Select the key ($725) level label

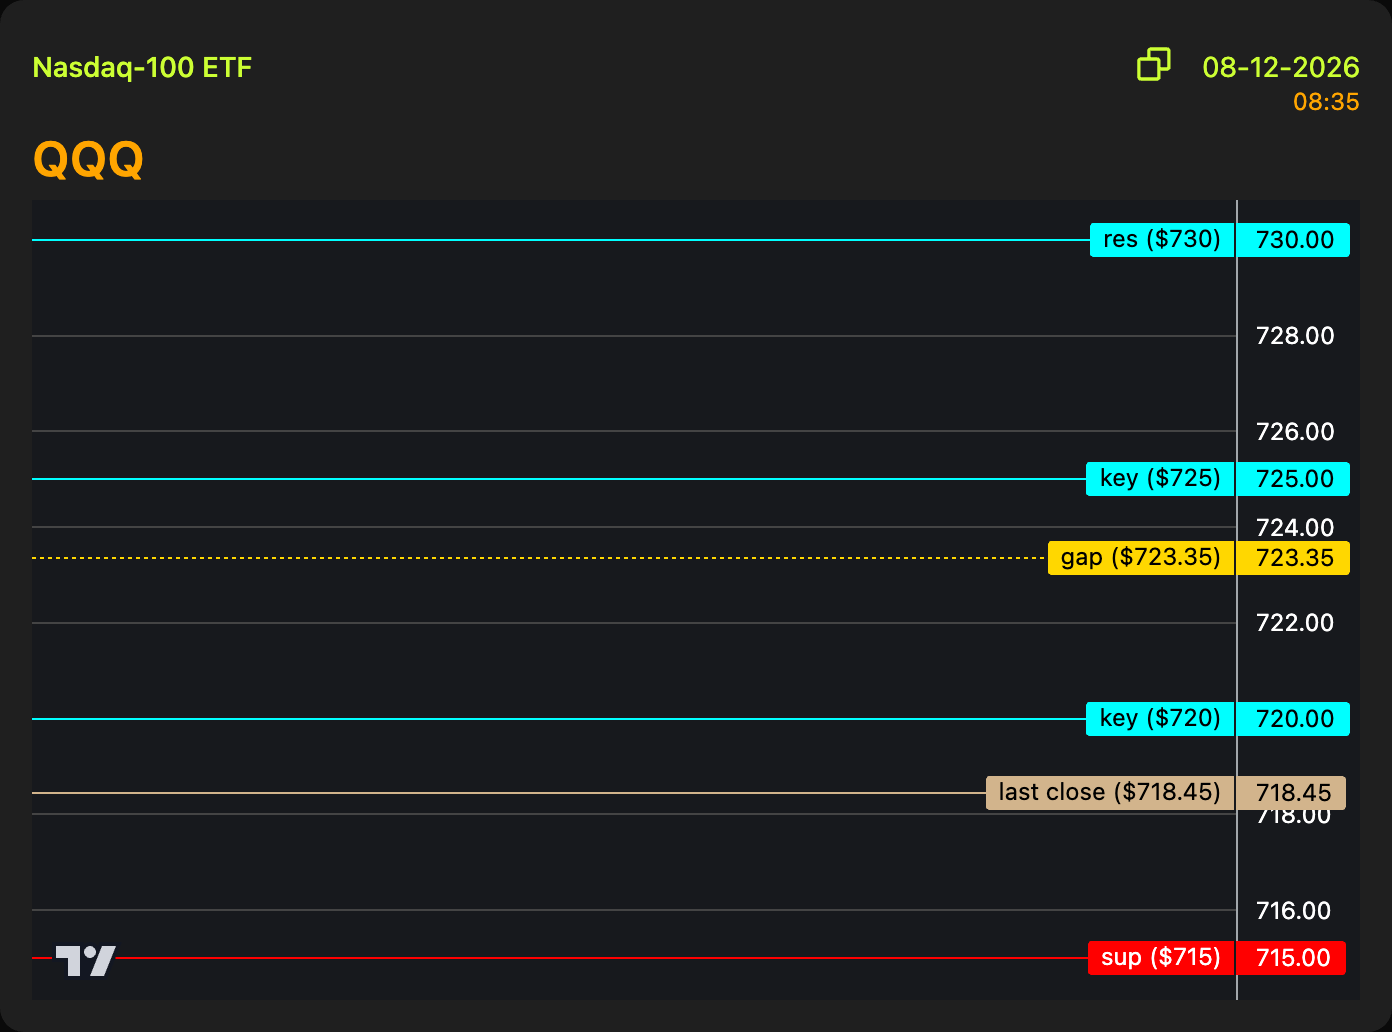[1160, 479]
